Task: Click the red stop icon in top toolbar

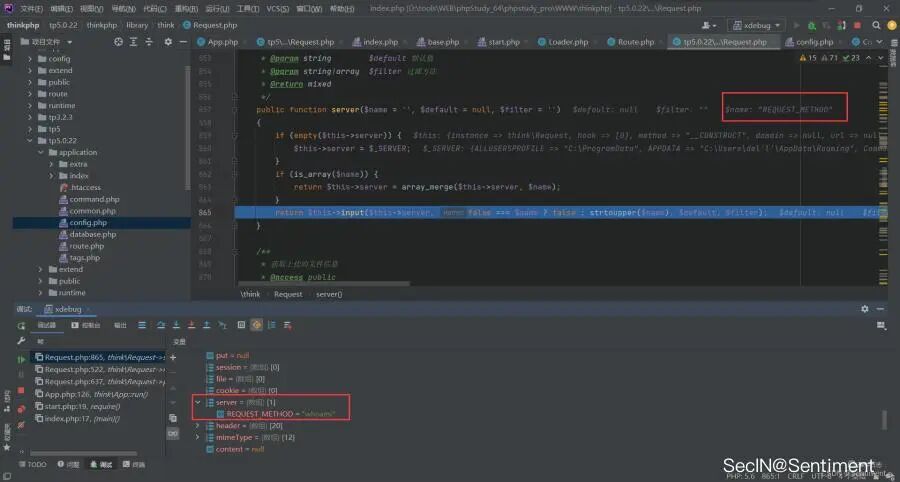Action: [858, 25]
